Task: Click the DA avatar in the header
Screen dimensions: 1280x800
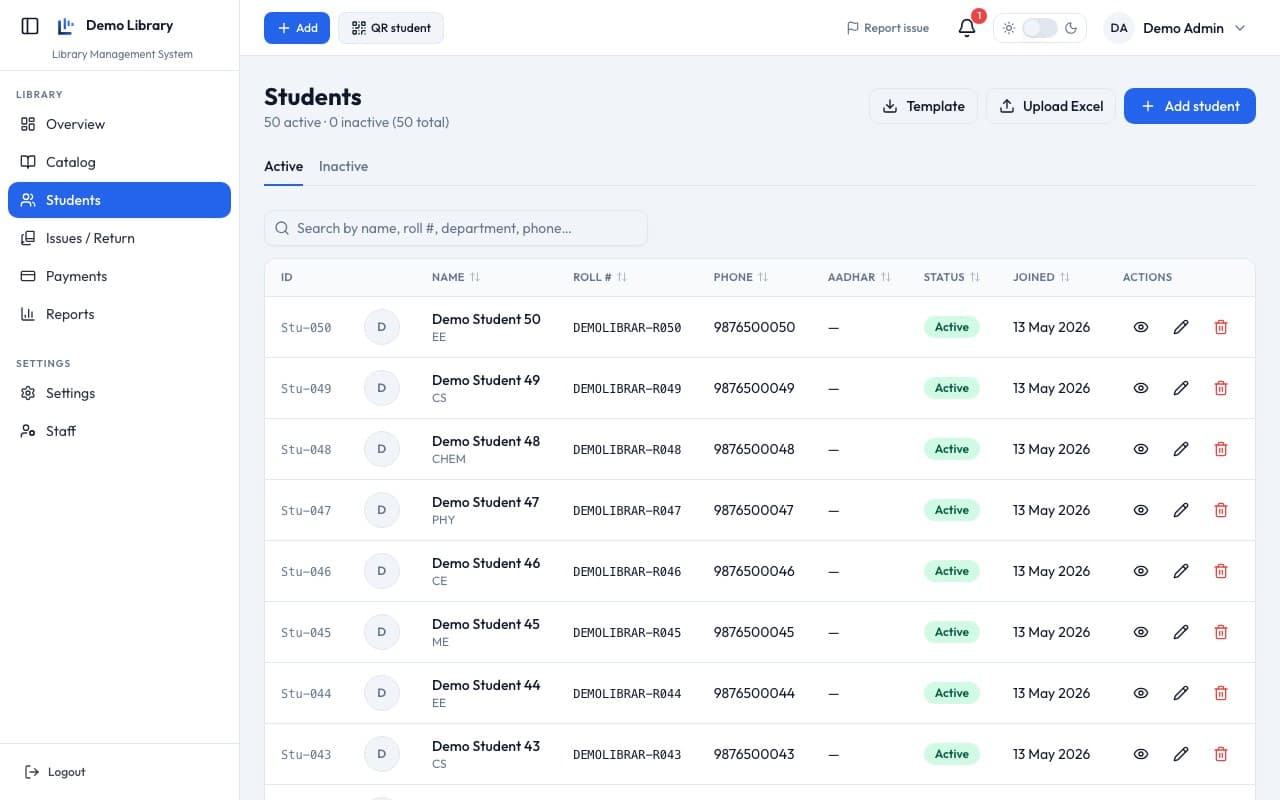Action: [1119, 28]
